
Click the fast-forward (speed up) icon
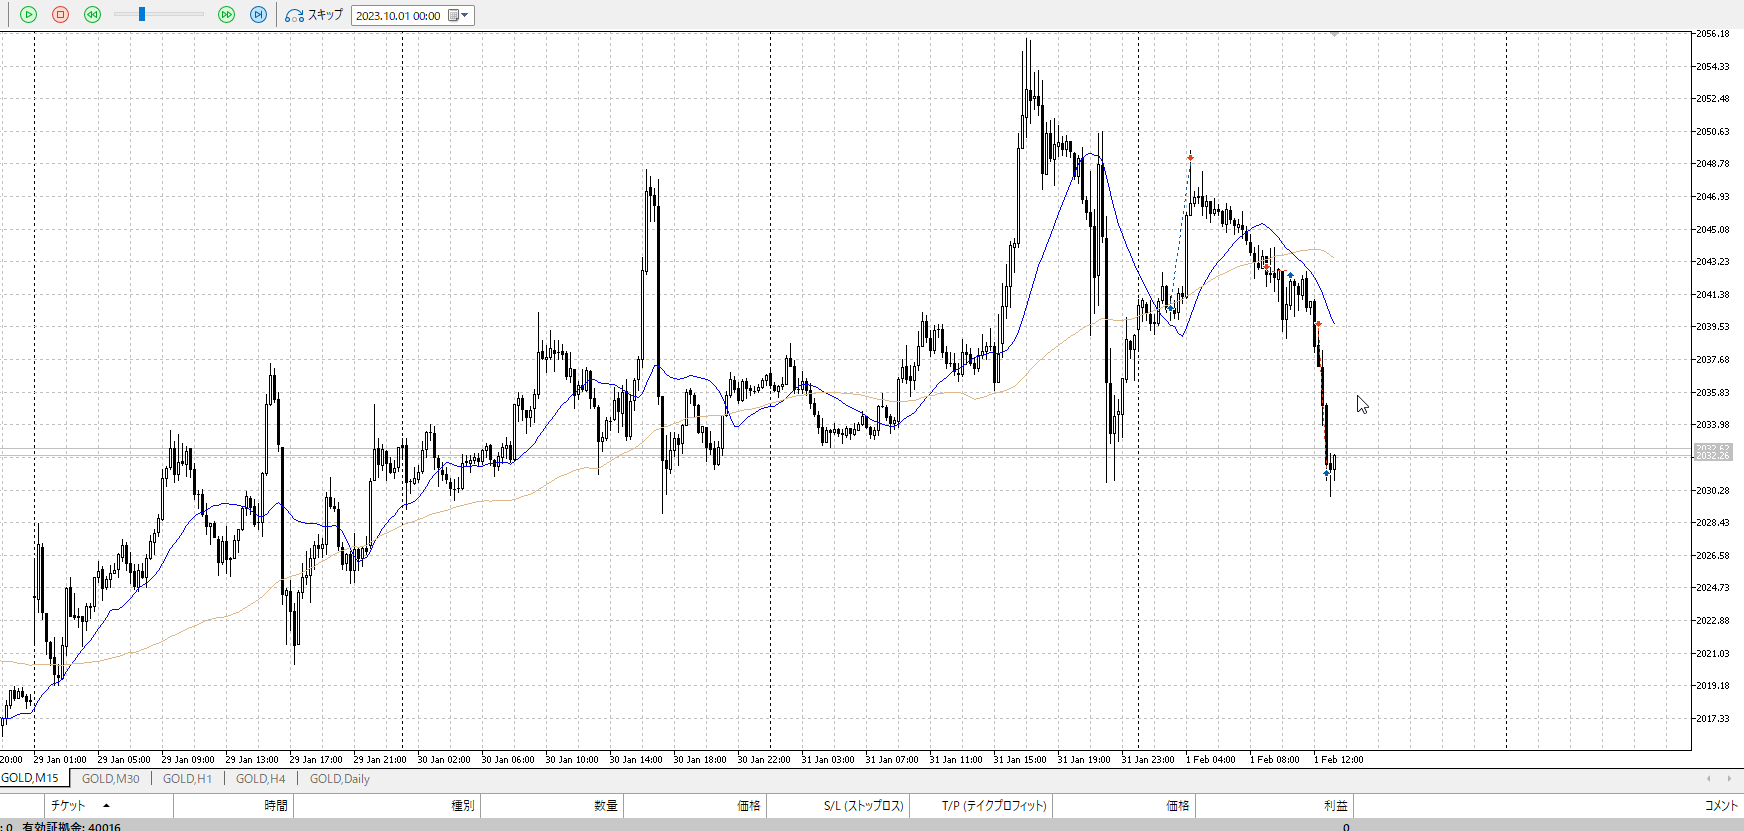tap(226, 15)
